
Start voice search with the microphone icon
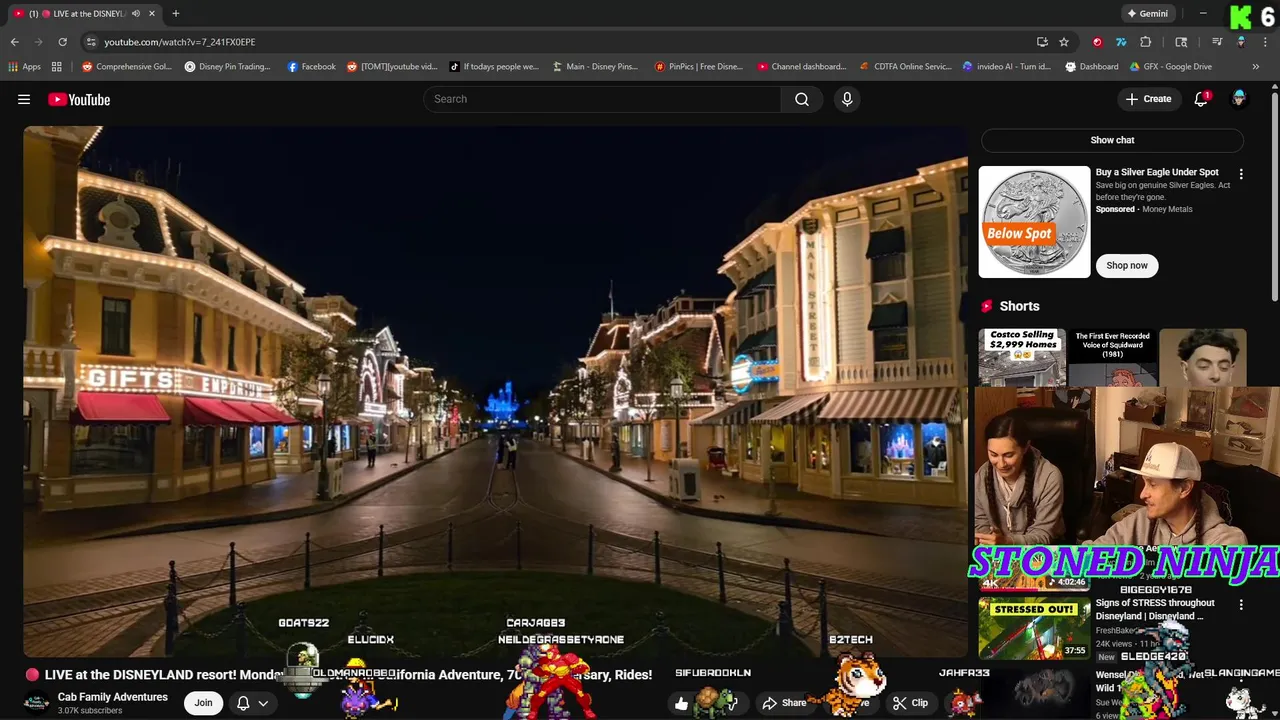pyautogui.click(x=847, y=99)
